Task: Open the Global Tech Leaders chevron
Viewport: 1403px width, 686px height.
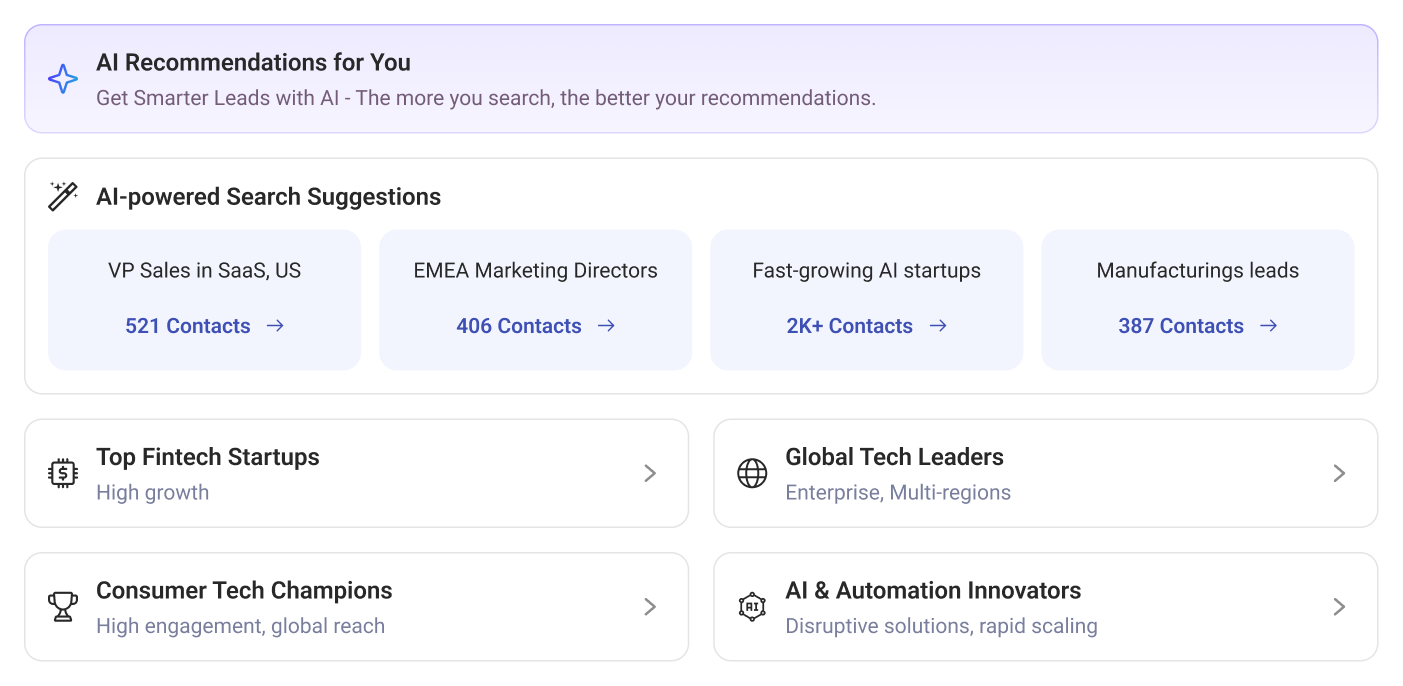Action: (1339, 473)
